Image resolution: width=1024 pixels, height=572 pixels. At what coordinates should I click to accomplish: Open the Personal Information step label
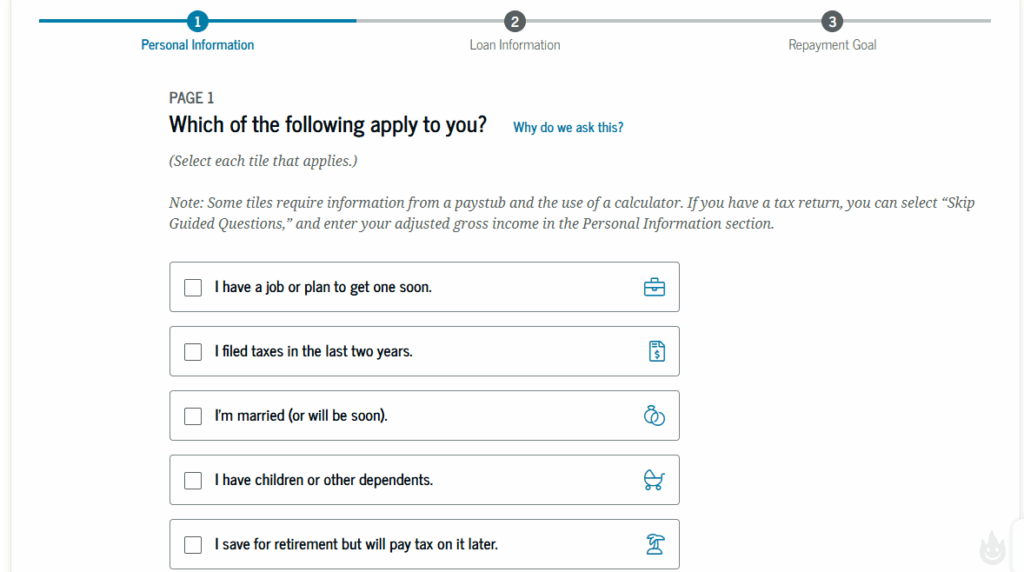(x=197, y=45)
